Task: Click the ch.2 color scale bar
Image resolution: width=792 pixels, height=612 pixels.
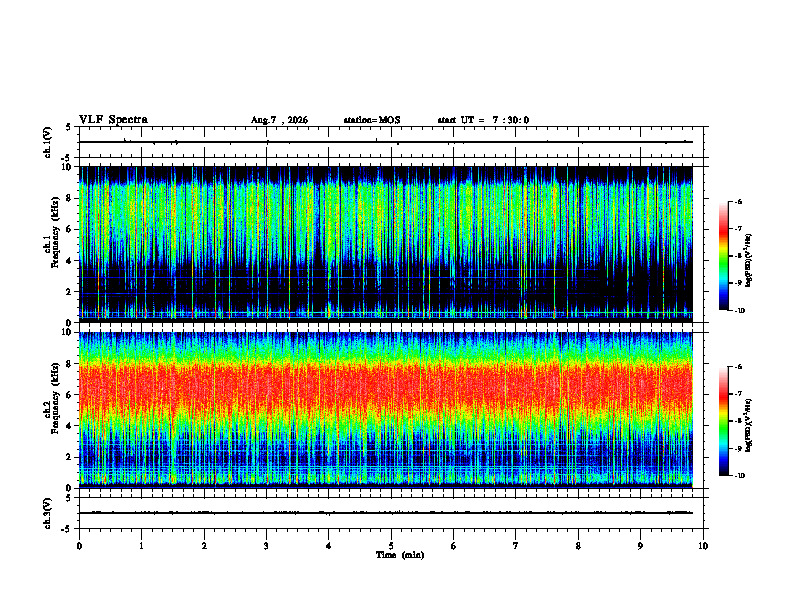Action: [723, 421]
